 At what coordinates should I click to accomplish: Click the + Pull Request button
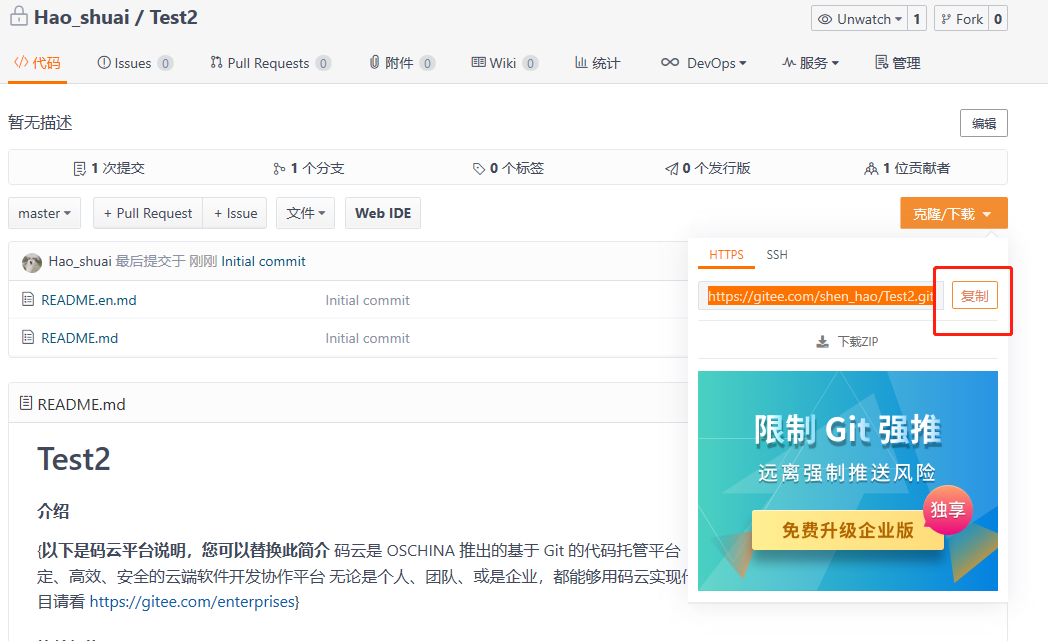click(148, 213)
